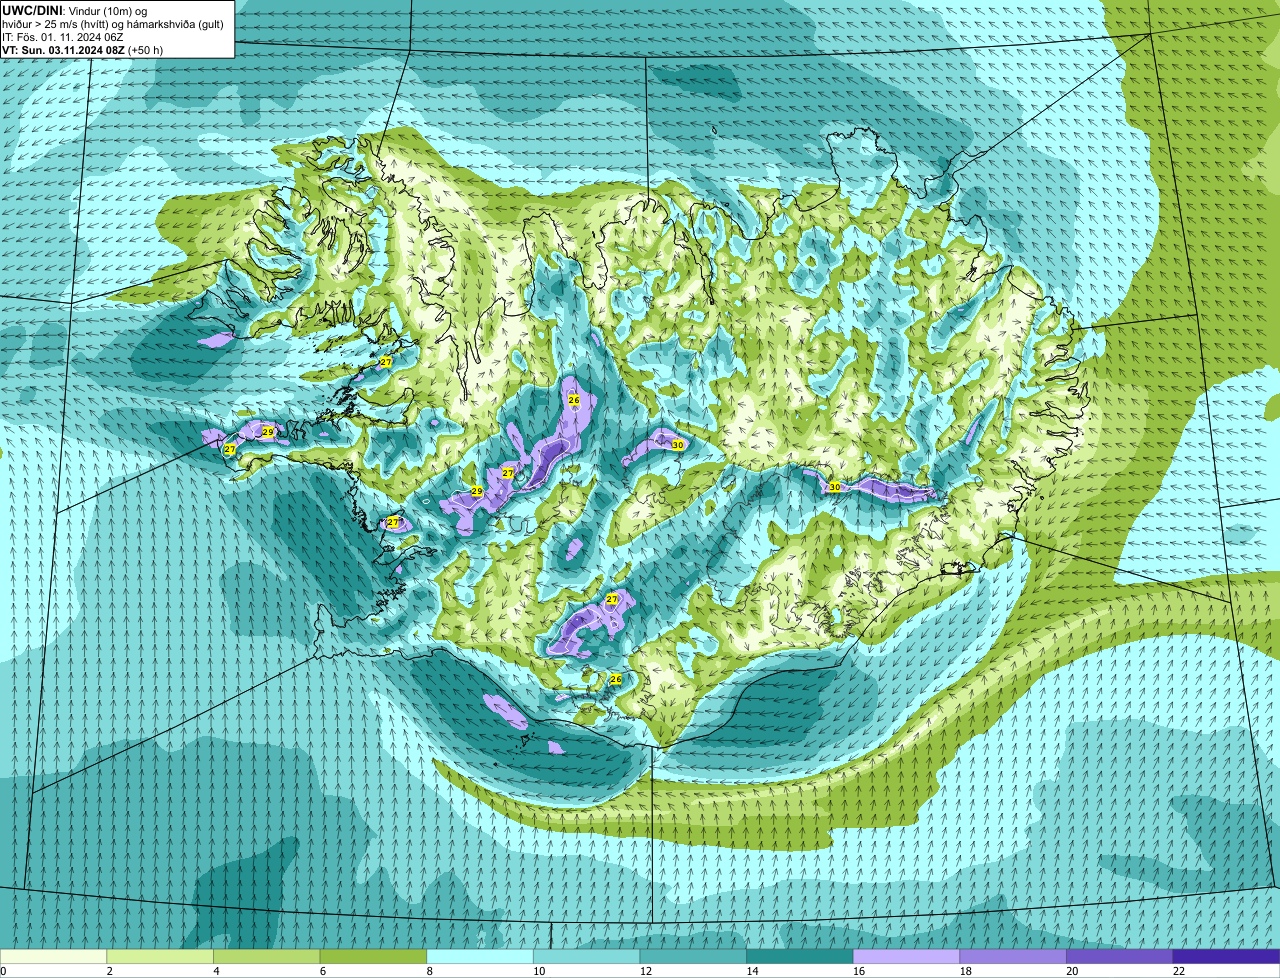Viewport: 1280px width, 978px height.
Task: Click the 18–20 m/s medium purple legend swatch
Action: (x=1013, y=956)
